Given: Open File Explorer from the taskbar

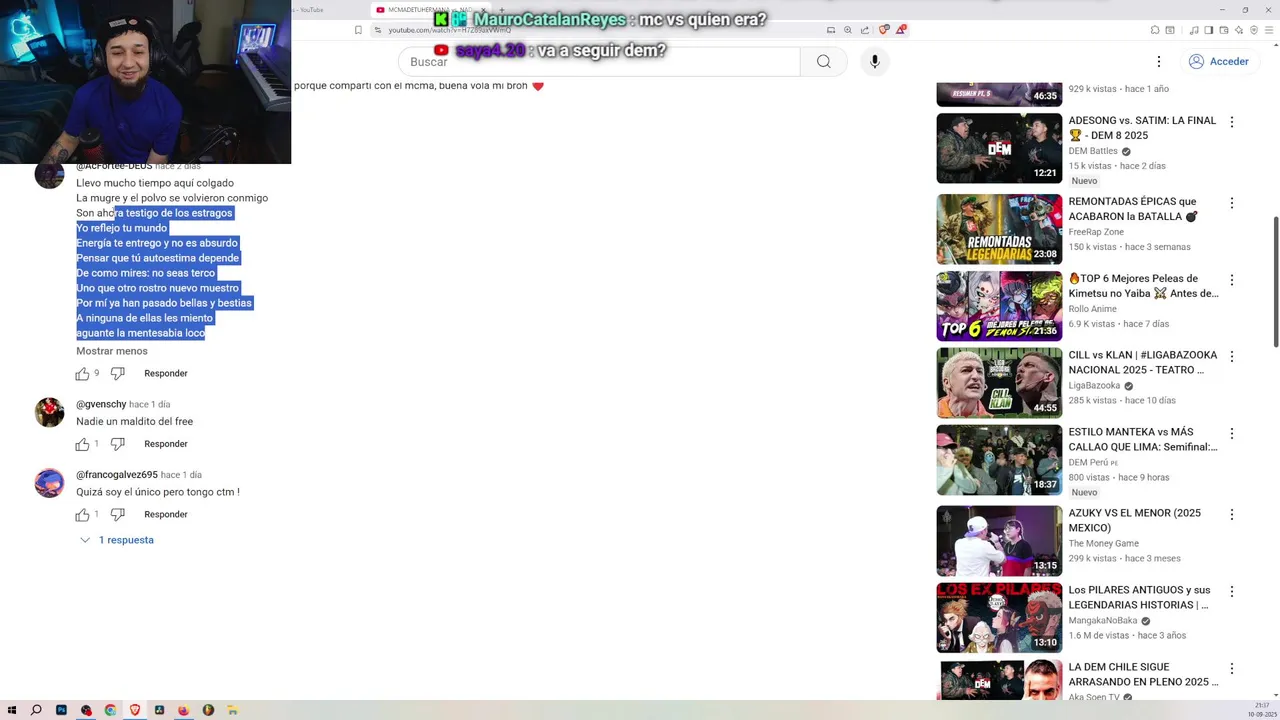Looking at the screenshot, I should 232,710.
